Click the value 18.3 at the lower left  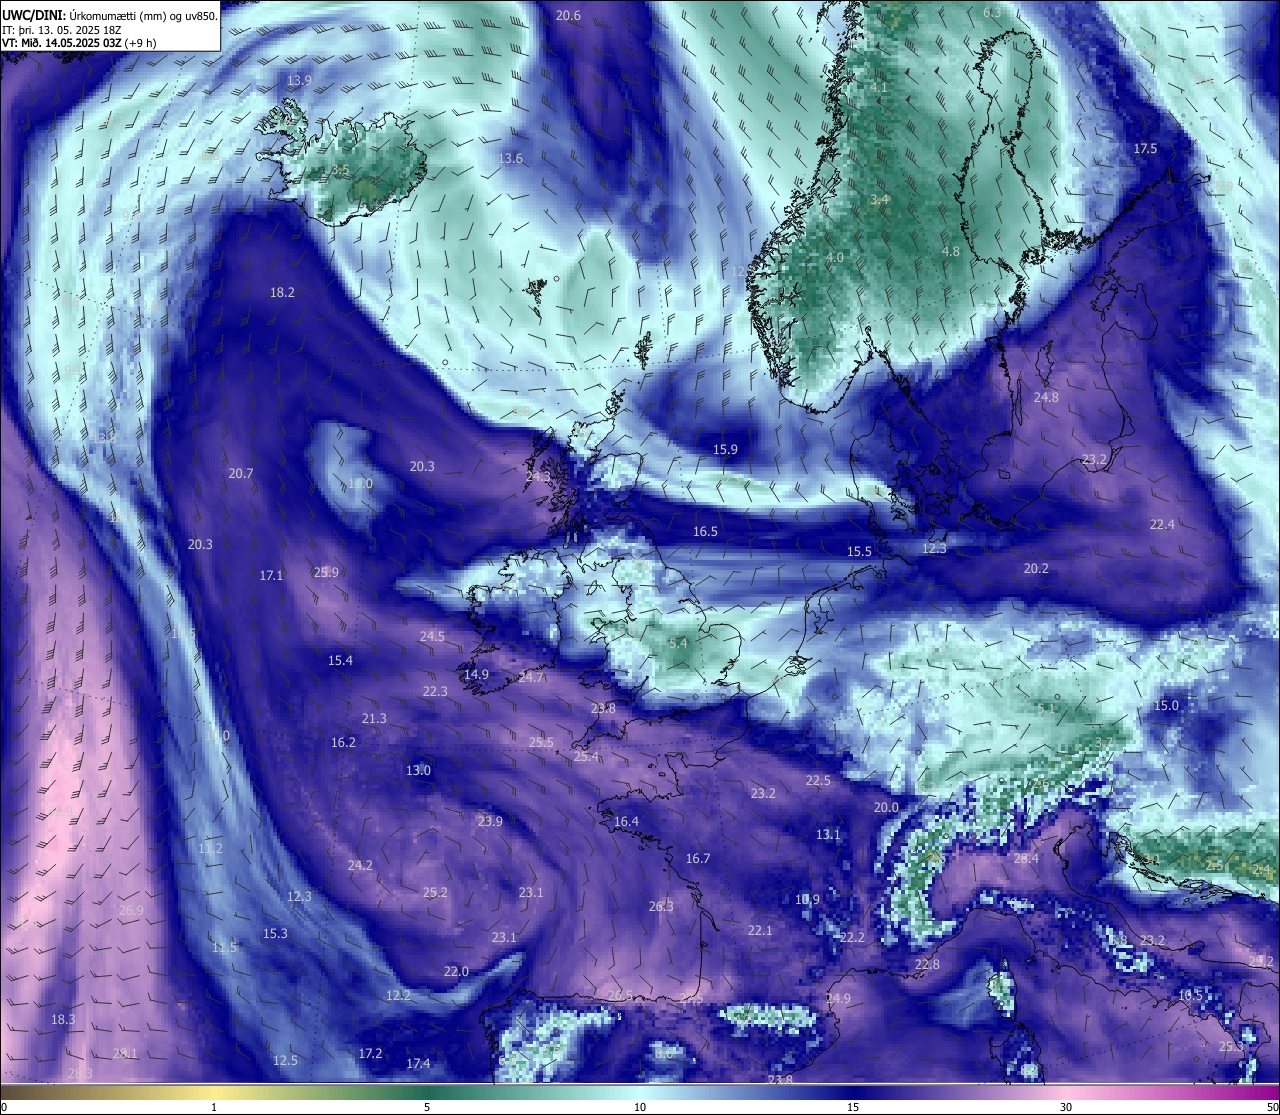point(63,1019)
